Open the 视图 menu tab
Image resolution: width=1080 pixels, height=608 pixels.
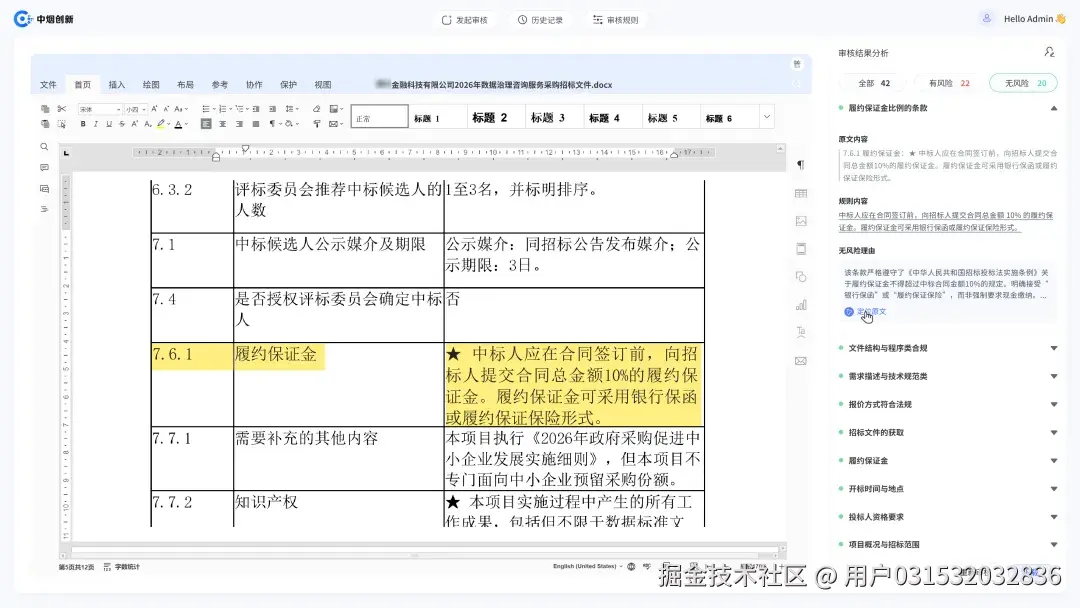pyautogui.click(x=322, y=85)
